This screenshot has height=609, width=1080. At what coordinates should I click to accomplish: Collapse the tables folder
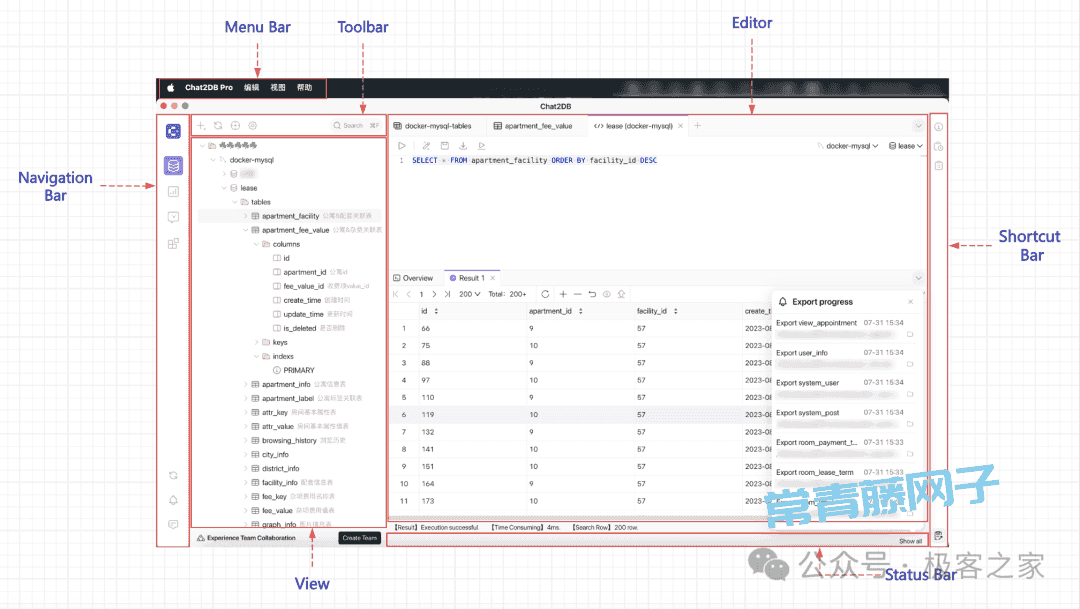(235, 202)
